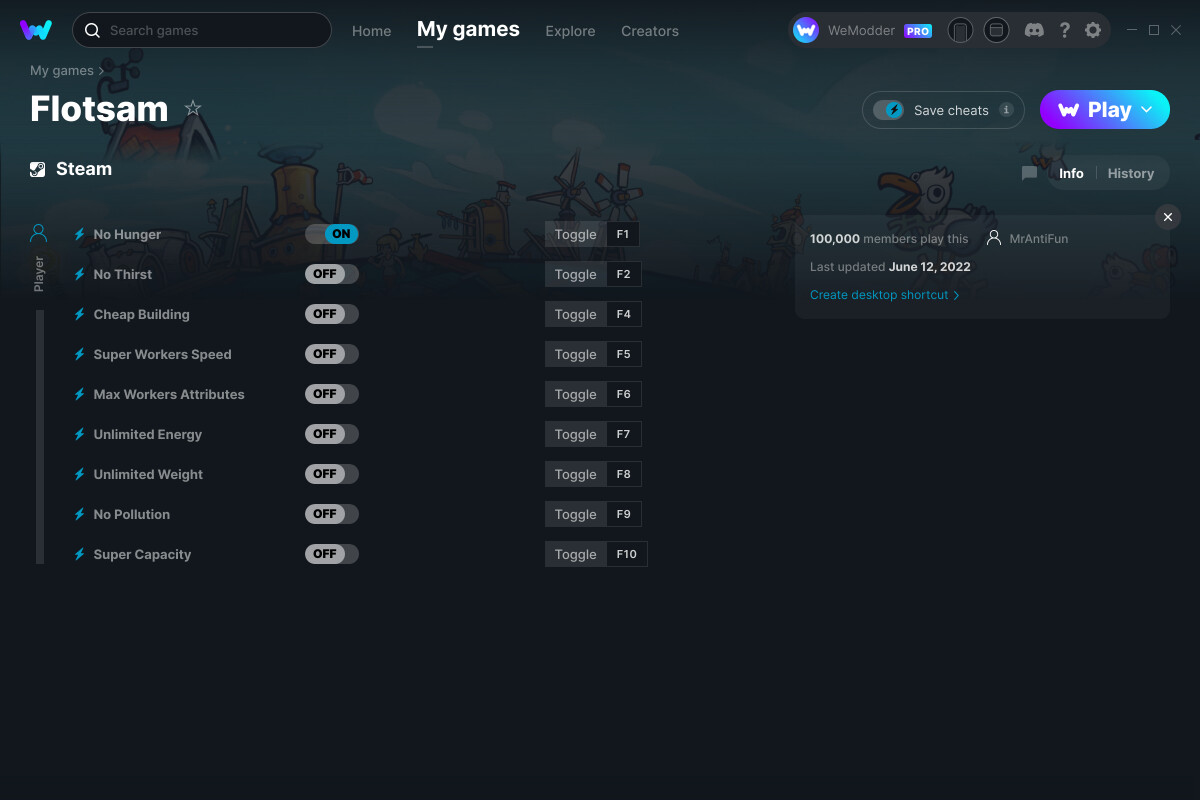Click lightning icon beside Super Workers Speed
The image size is (1200, 800).
coord(80,354)
